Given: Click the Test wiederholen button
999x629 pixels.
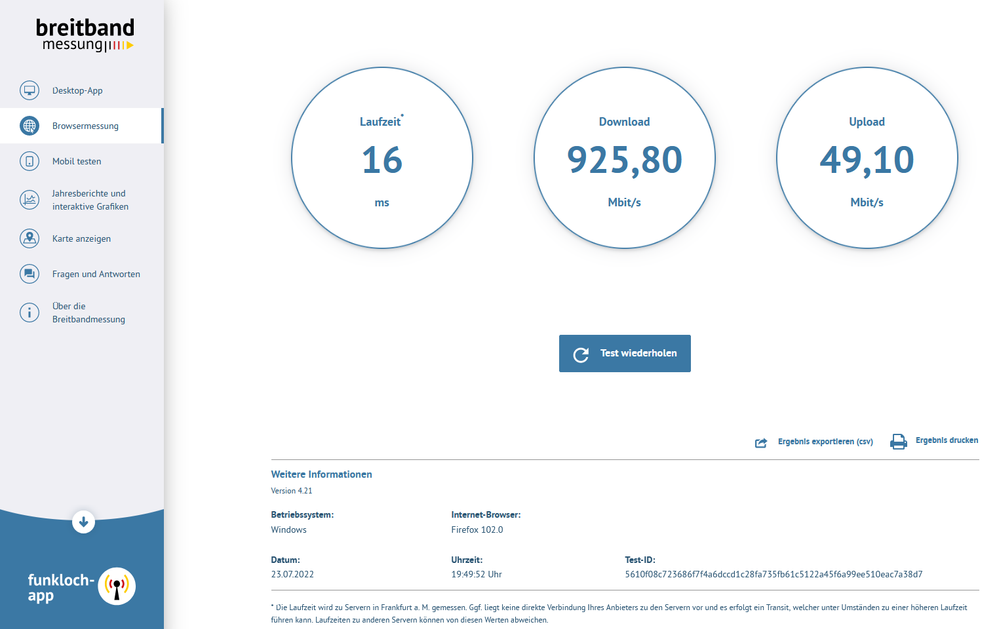Looking at the screenshot, I should pyautogui.click(x=624, y=354).
